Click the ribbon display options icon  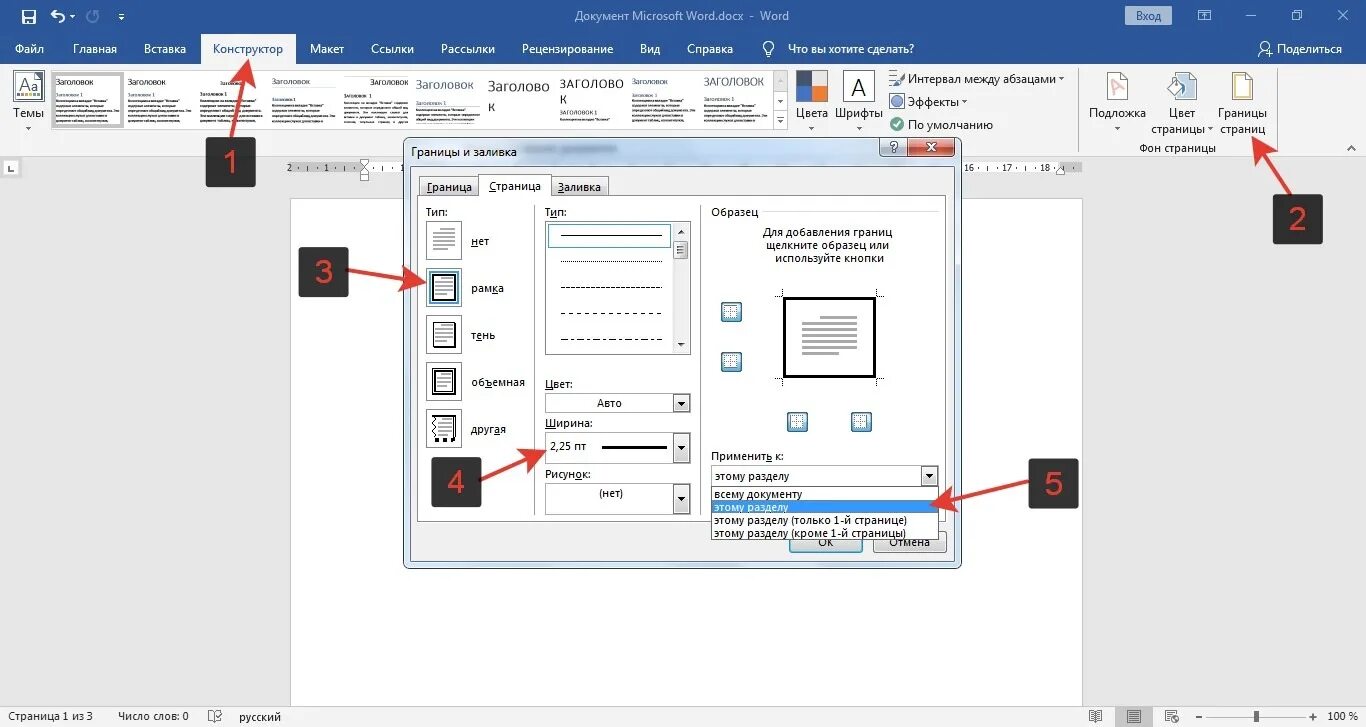[x=1206, y=16]
